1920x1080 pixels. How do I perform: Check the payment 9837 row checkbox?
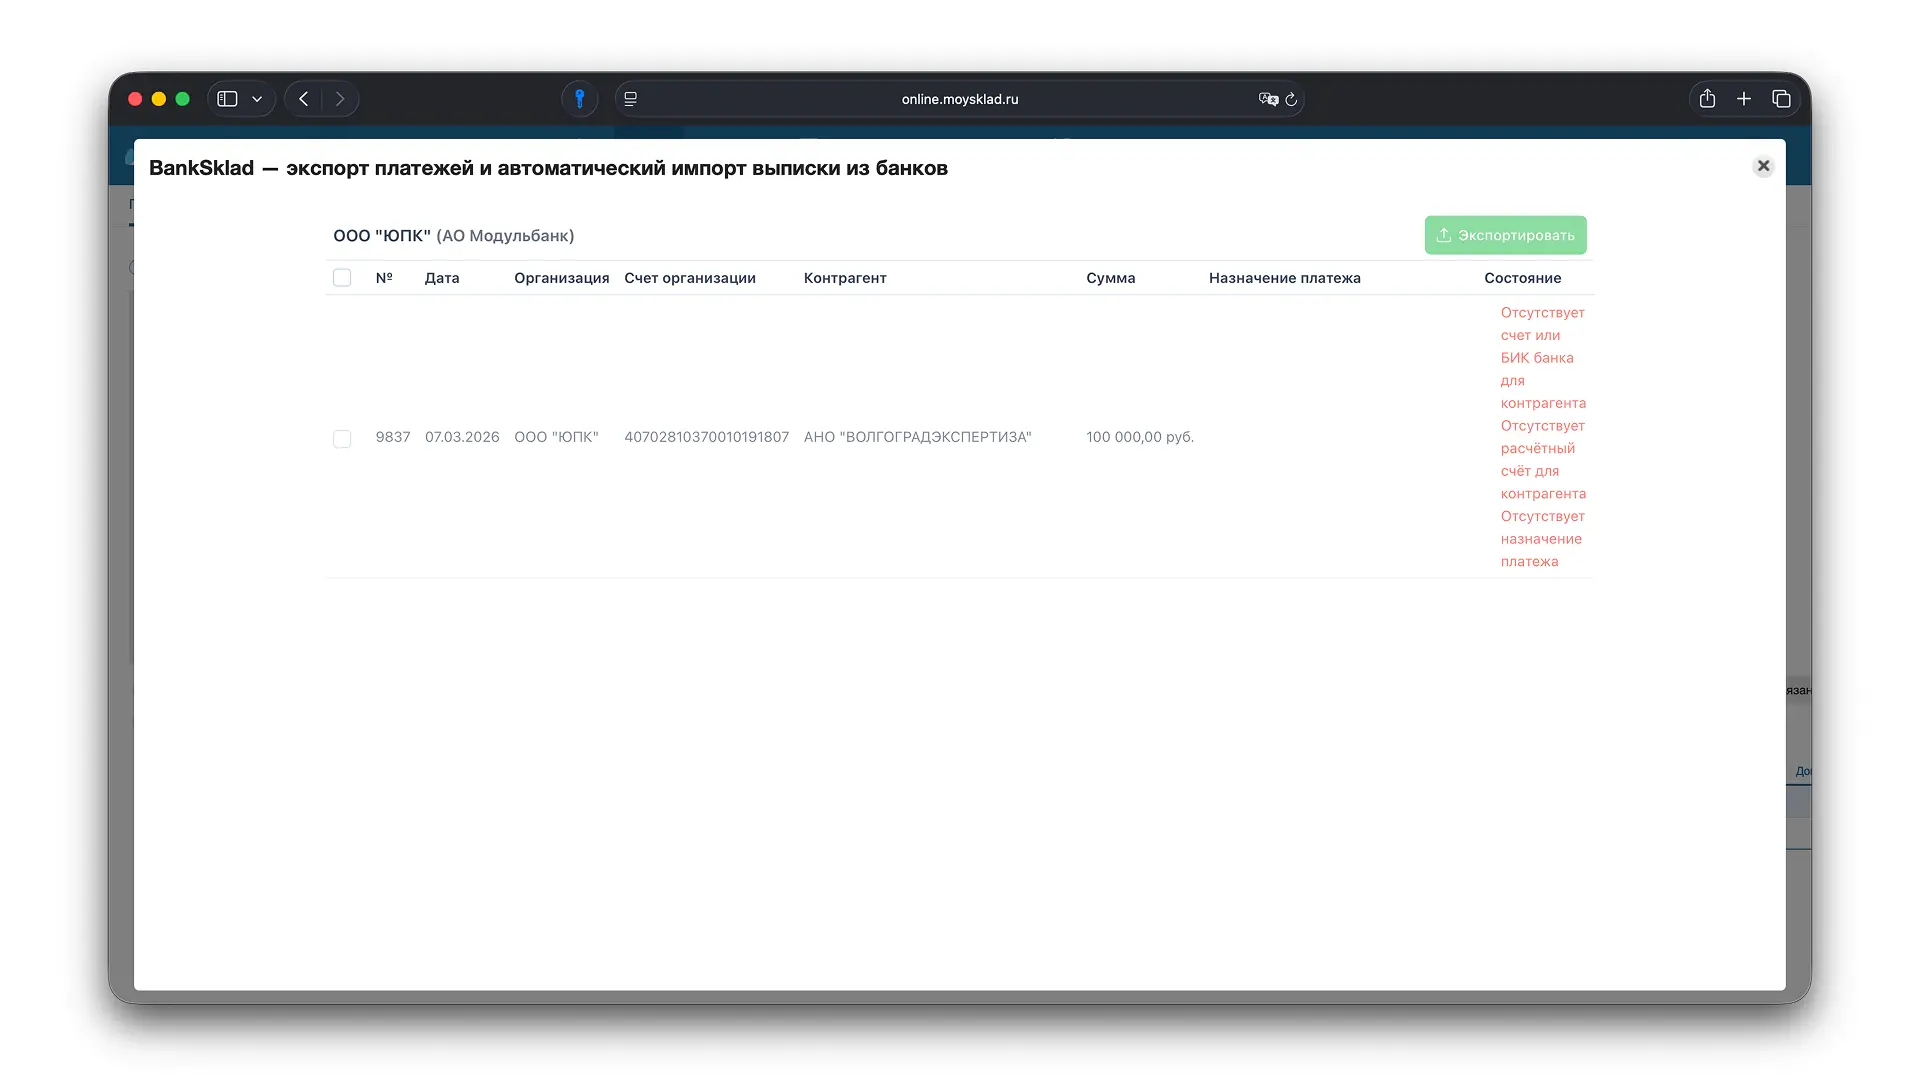coord(342,439)
